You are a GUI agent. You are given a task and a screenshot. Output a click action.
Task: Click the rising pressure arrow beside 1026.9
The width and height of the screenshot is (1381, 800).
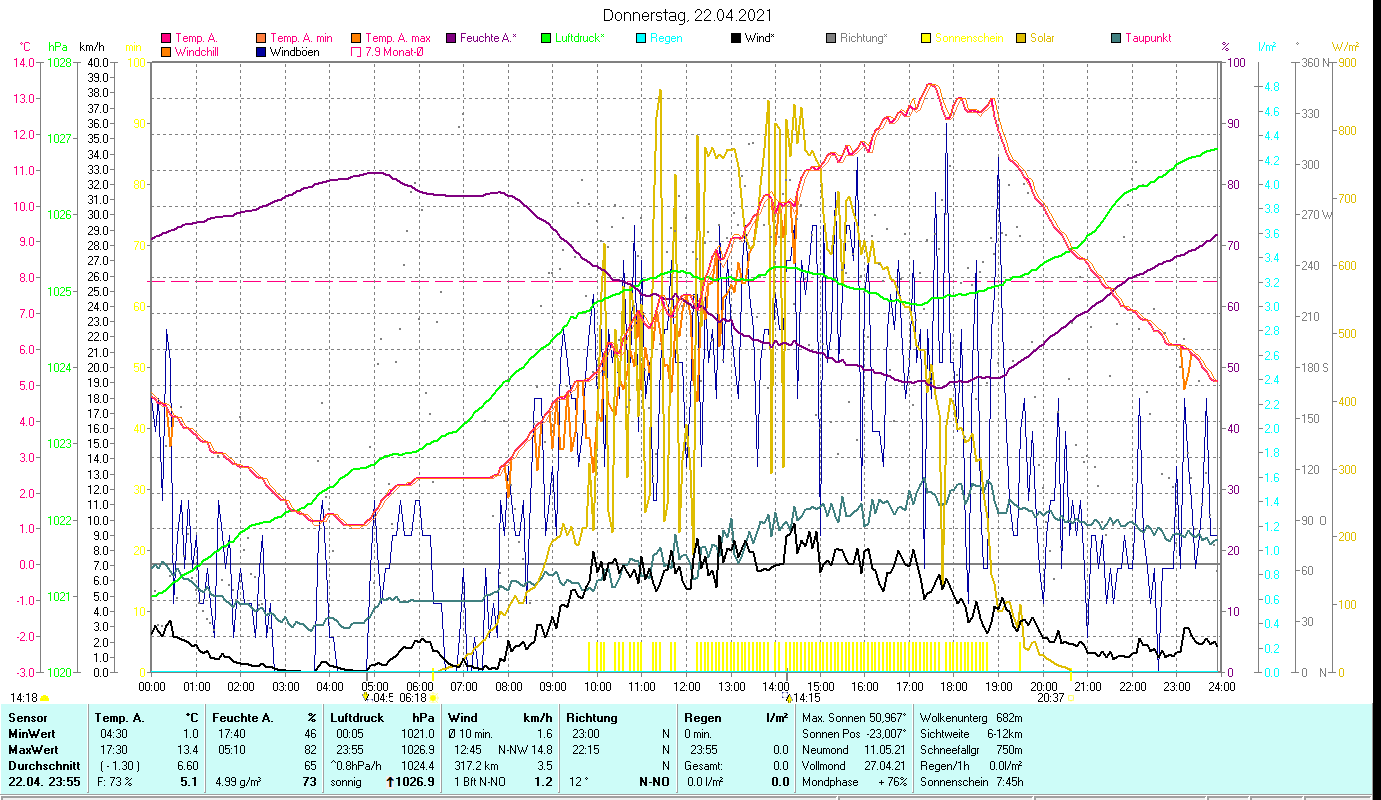pos(389,782)
